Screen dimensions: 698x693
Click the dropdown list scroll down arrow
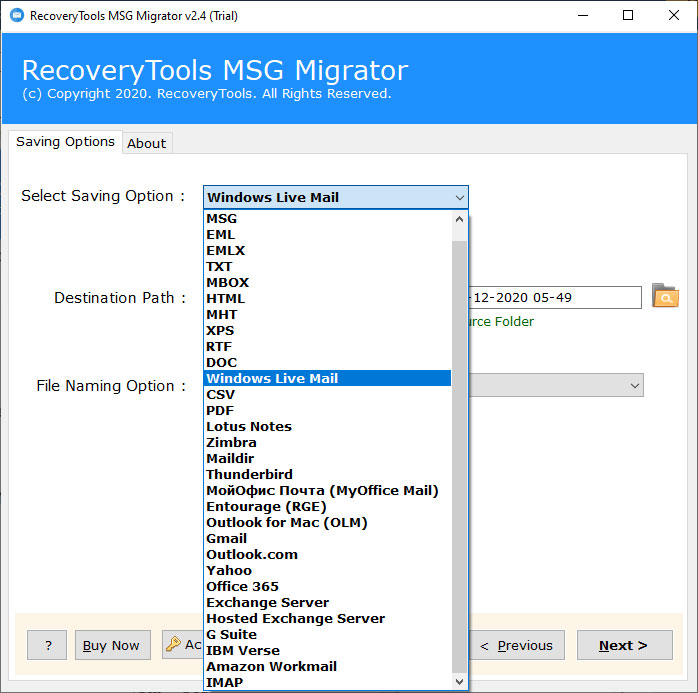click(x=459, y=681)
